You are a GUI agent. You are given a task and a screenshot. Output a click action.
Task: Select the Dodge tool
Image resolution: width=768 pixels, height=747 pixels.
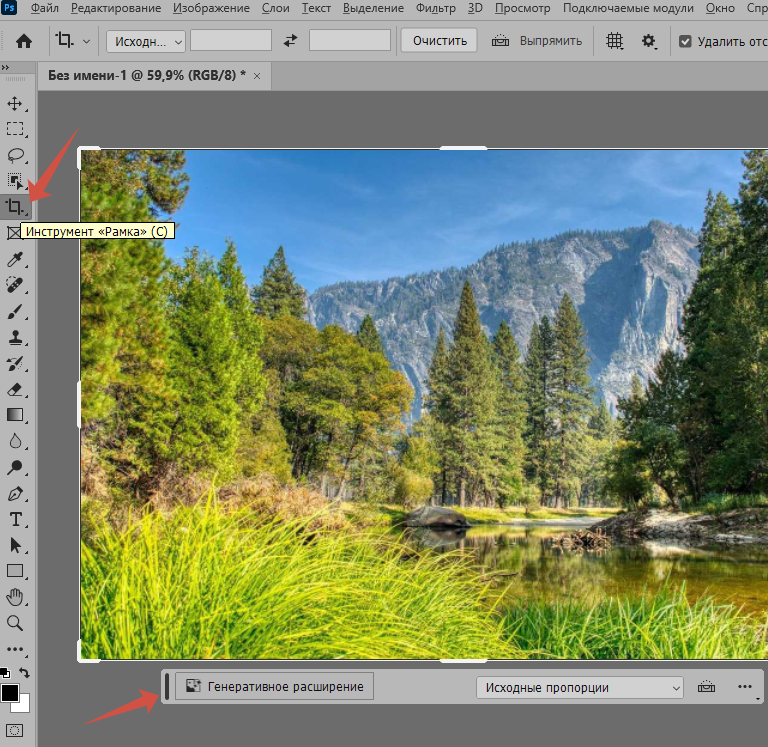coord(15,467)
